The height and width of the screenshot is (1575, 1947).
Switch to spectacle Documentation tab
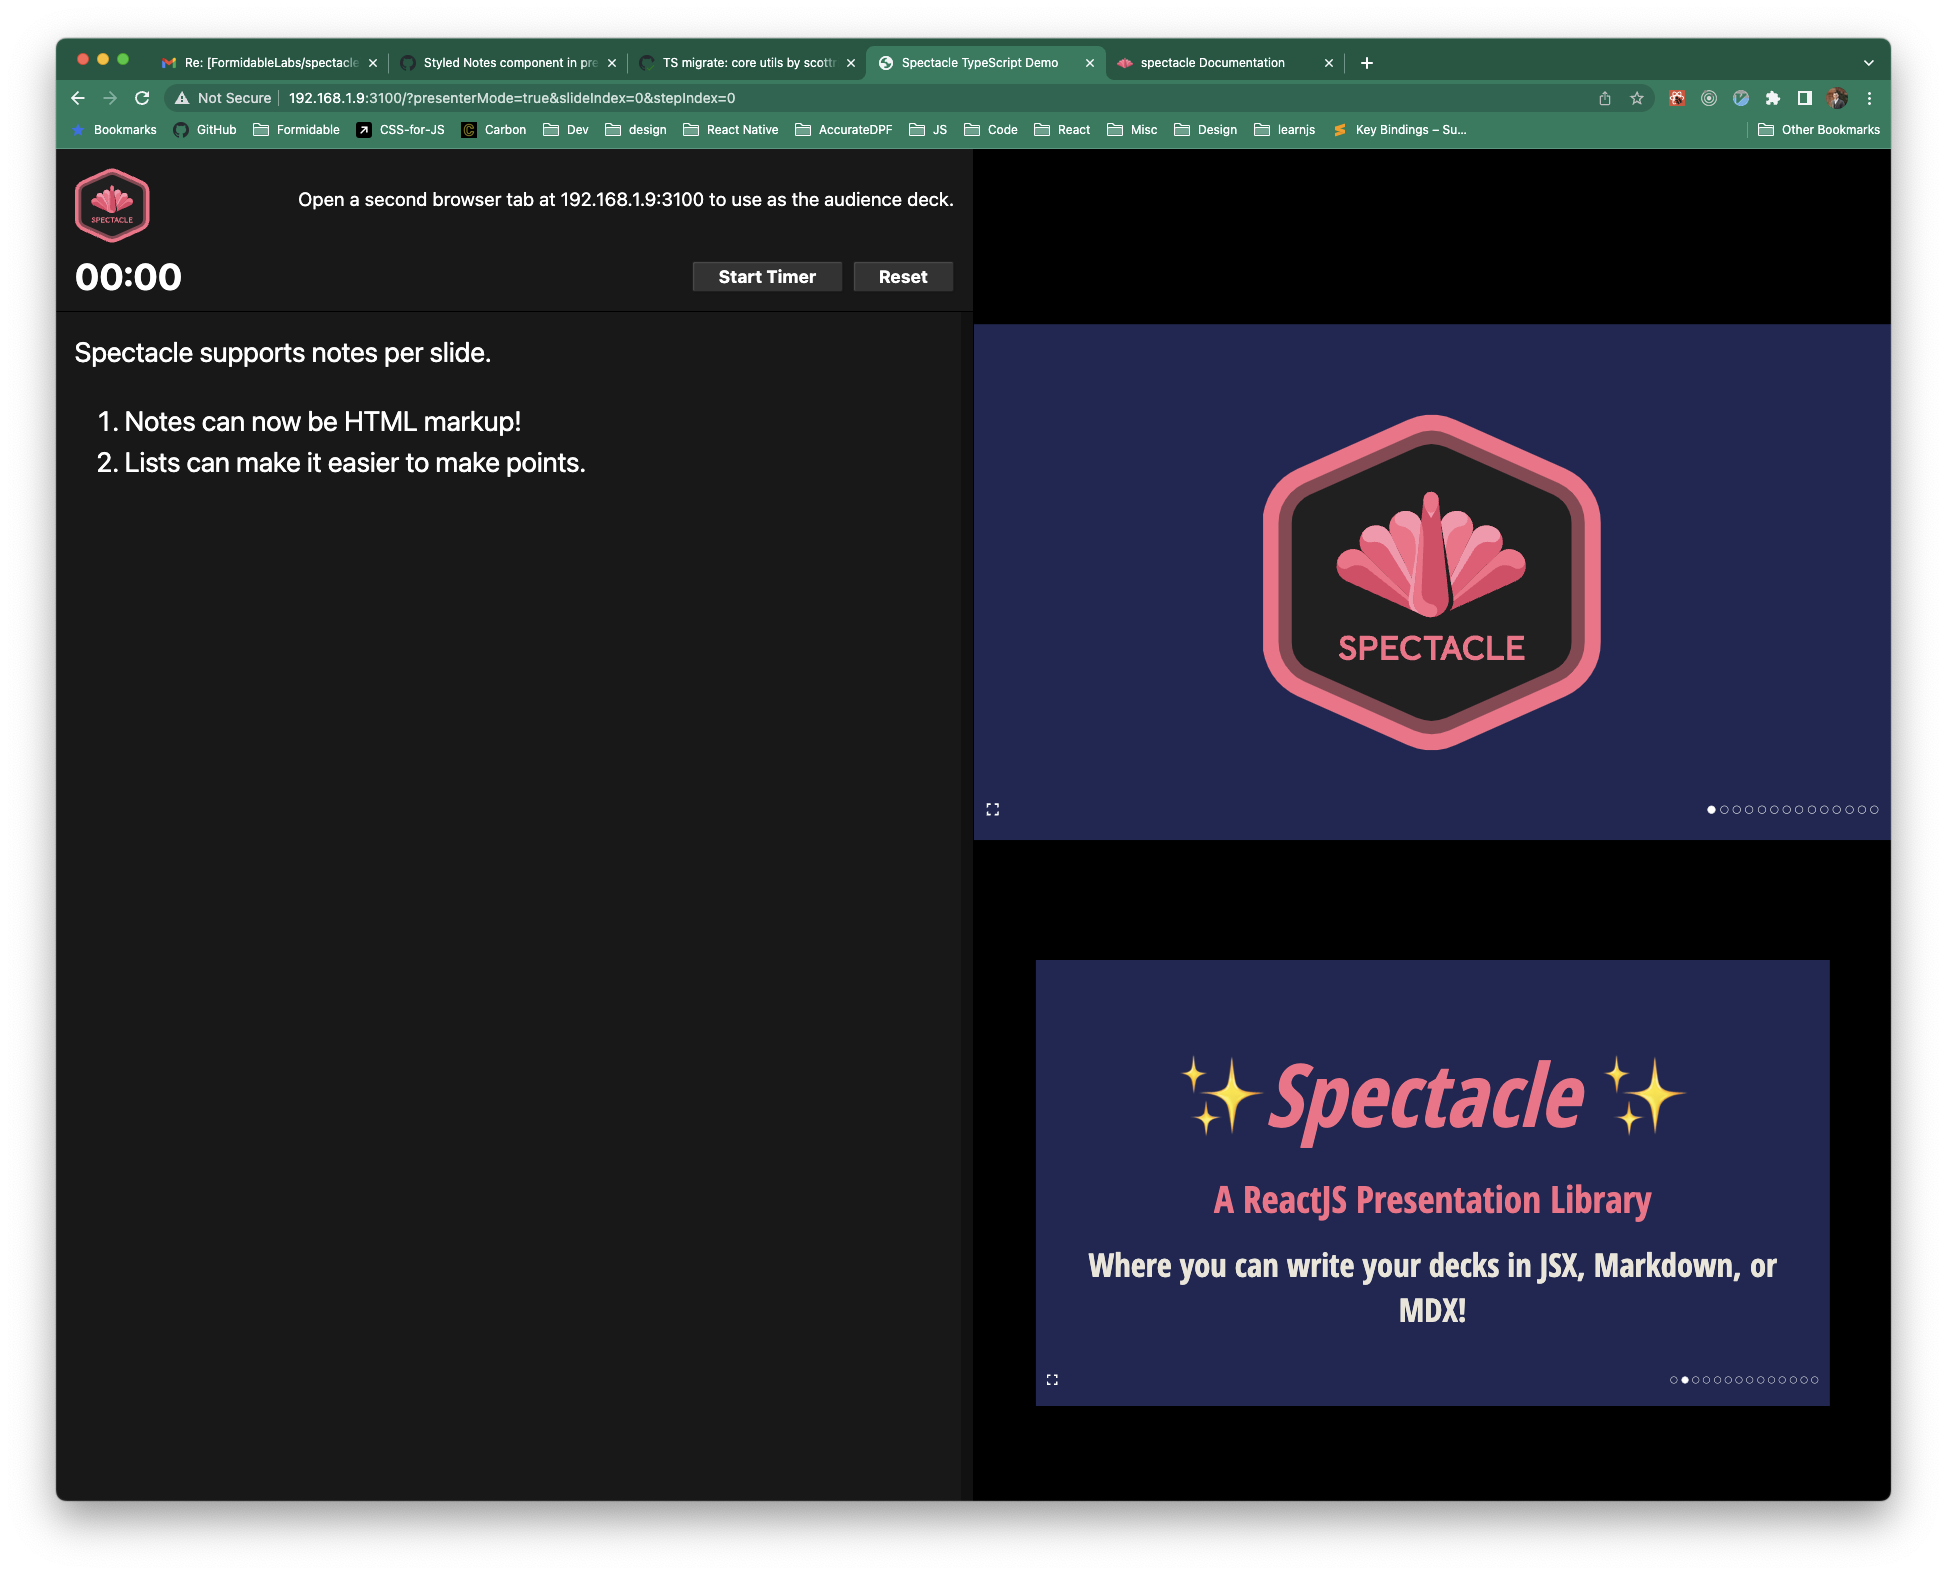1212,63
